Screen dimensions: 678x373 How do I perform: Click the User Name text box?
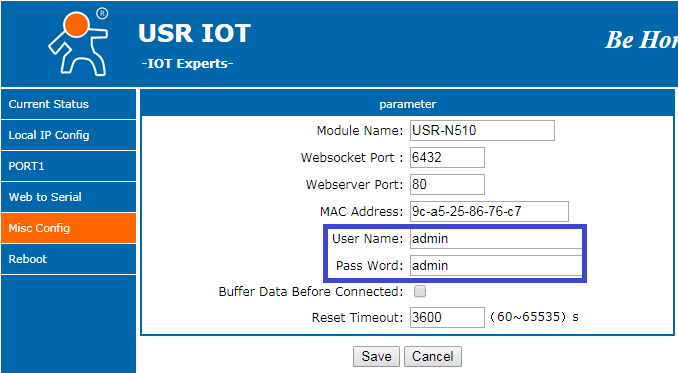496,239
